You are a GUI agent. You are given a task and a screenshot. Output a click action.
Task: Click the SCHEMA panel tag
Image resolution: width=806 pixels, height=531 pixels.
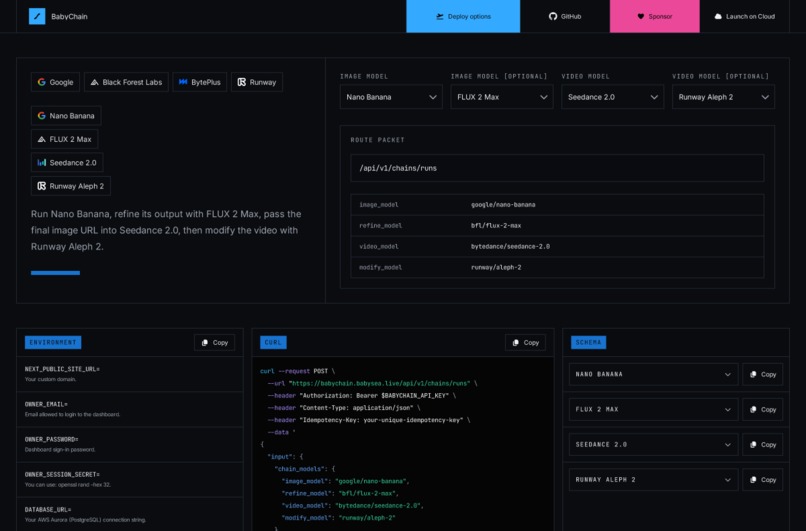(589, 342)
